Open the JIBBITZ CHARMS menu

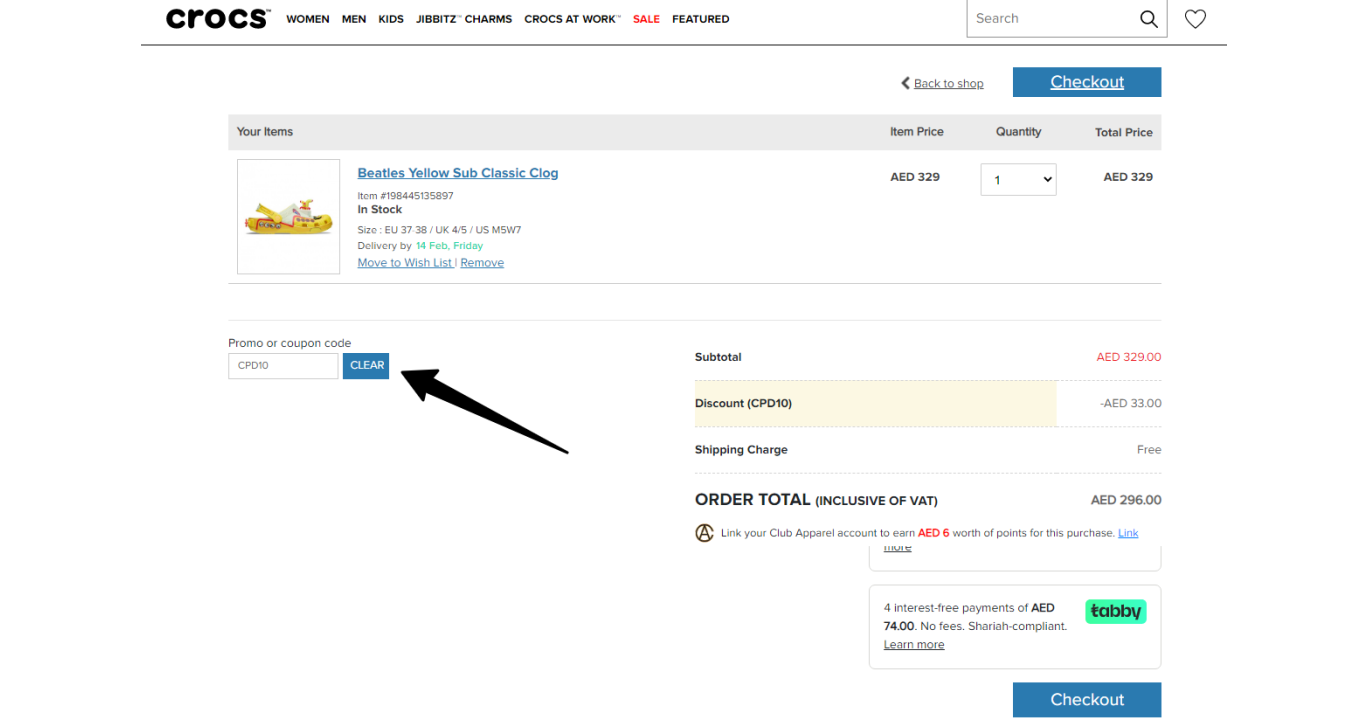pyautogui.click(x=464, y=19)
